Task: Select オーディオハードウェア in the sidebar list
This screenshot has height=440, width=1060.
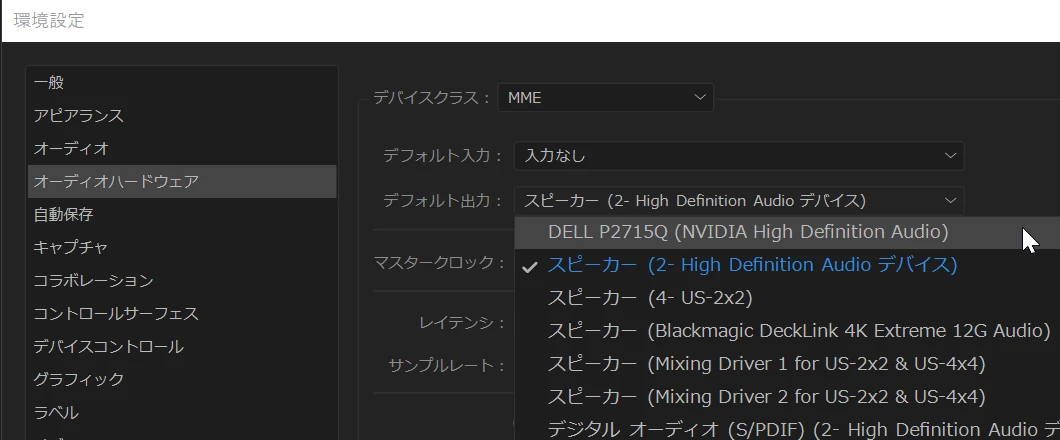Action: (x=182, y=181)
